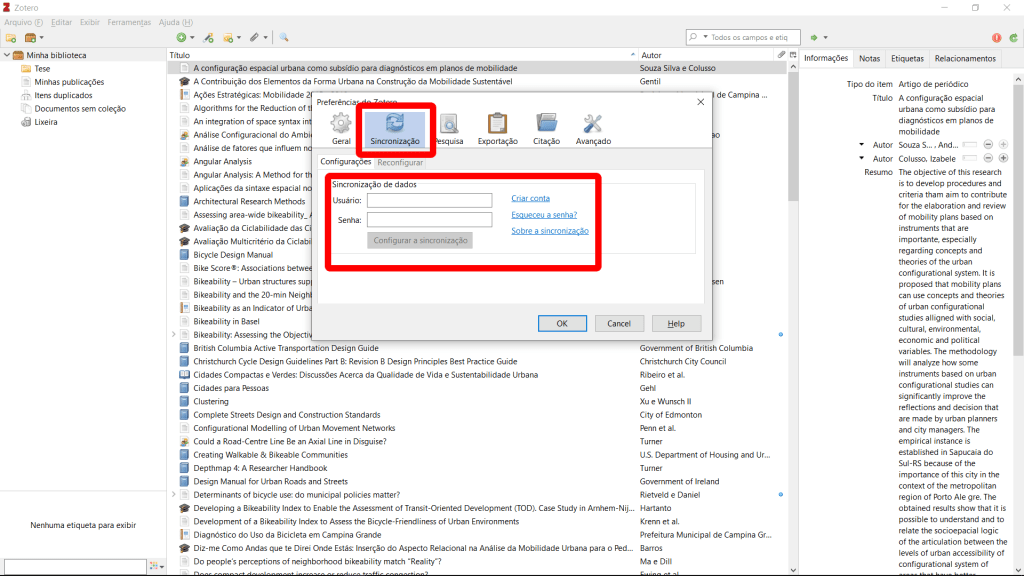This screenshot has width=1024, height=576.
Task: Open the Exportação preferences pane
Action: click(497, 128)
